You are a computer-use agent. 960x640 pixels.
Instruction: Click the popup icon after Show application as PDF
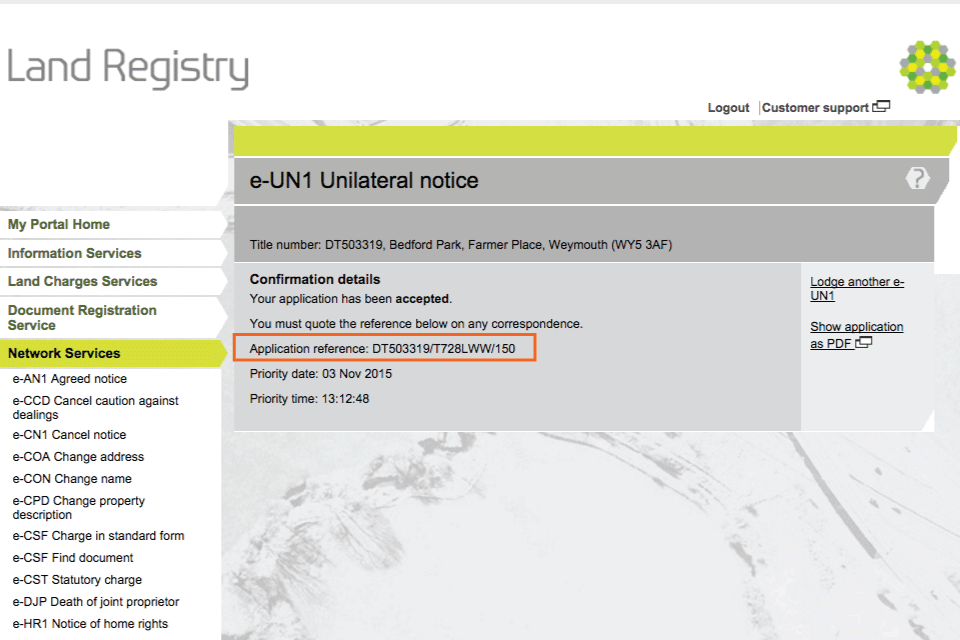tap(864, 343)
